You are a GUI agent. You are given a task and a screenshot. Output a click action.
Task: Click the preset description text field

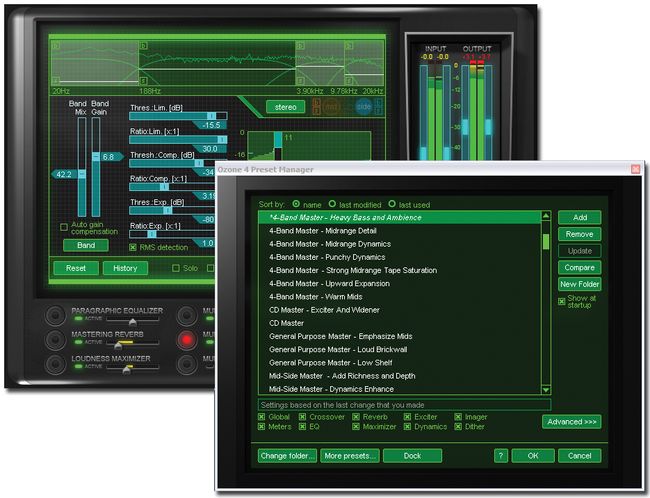click(405, 405)
